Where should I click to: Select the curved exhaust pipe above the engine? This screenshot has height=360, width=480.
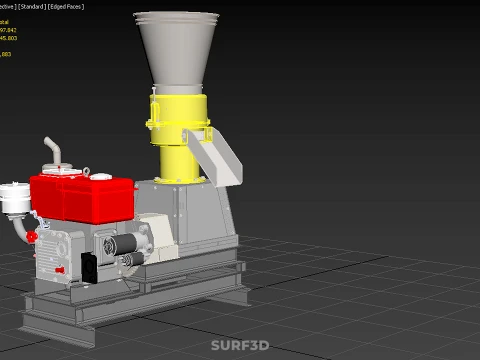[53, 150]
